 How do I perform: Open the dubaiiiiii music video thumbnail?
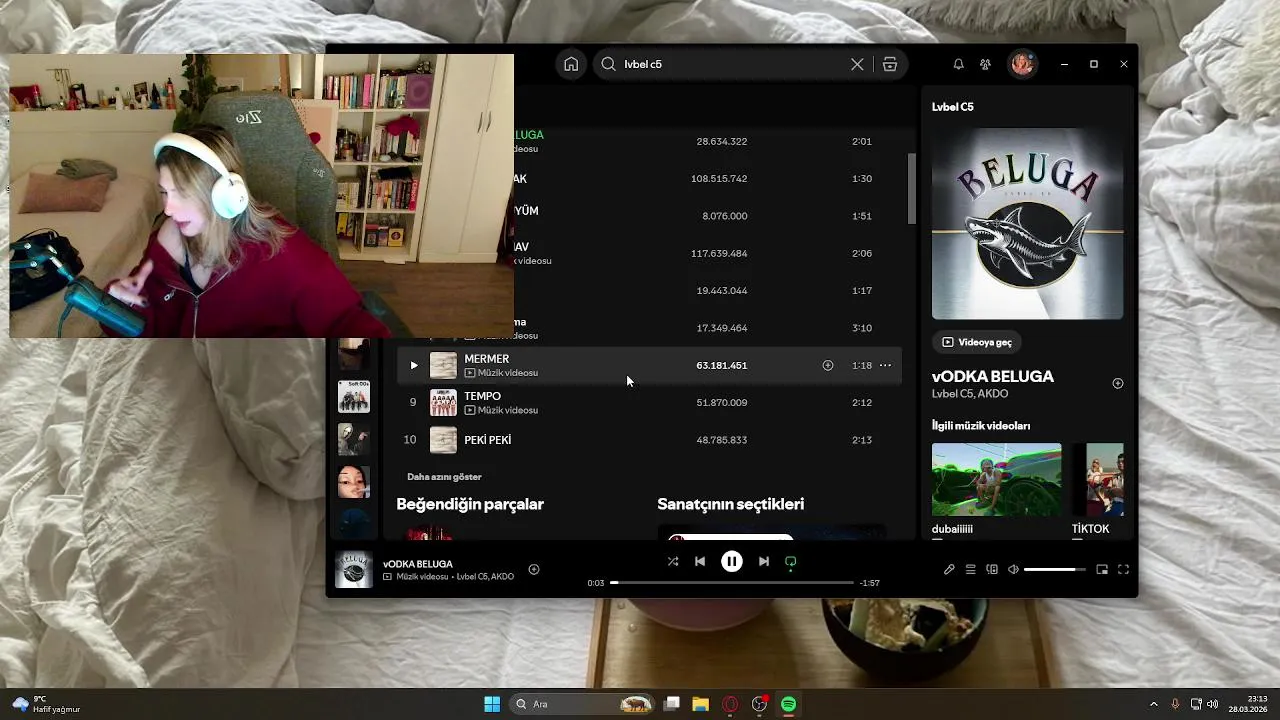(x=997, y=480)
